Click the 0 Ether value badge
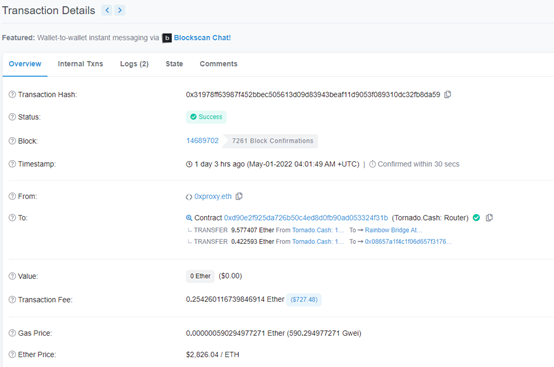 [200, 276]
